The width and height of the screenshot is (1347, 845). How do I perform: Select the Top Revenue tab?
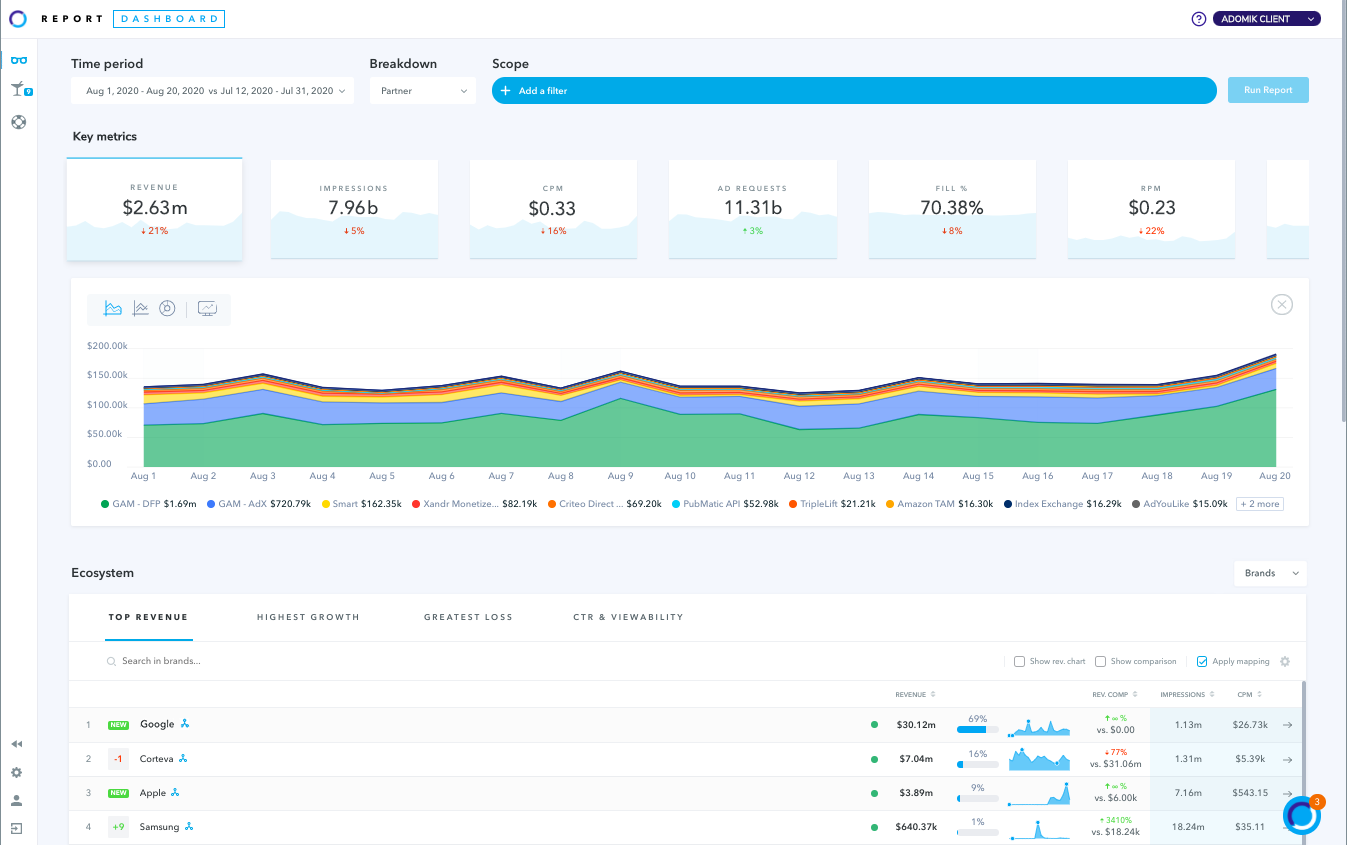pyautogui.click(x=148, y=617)
